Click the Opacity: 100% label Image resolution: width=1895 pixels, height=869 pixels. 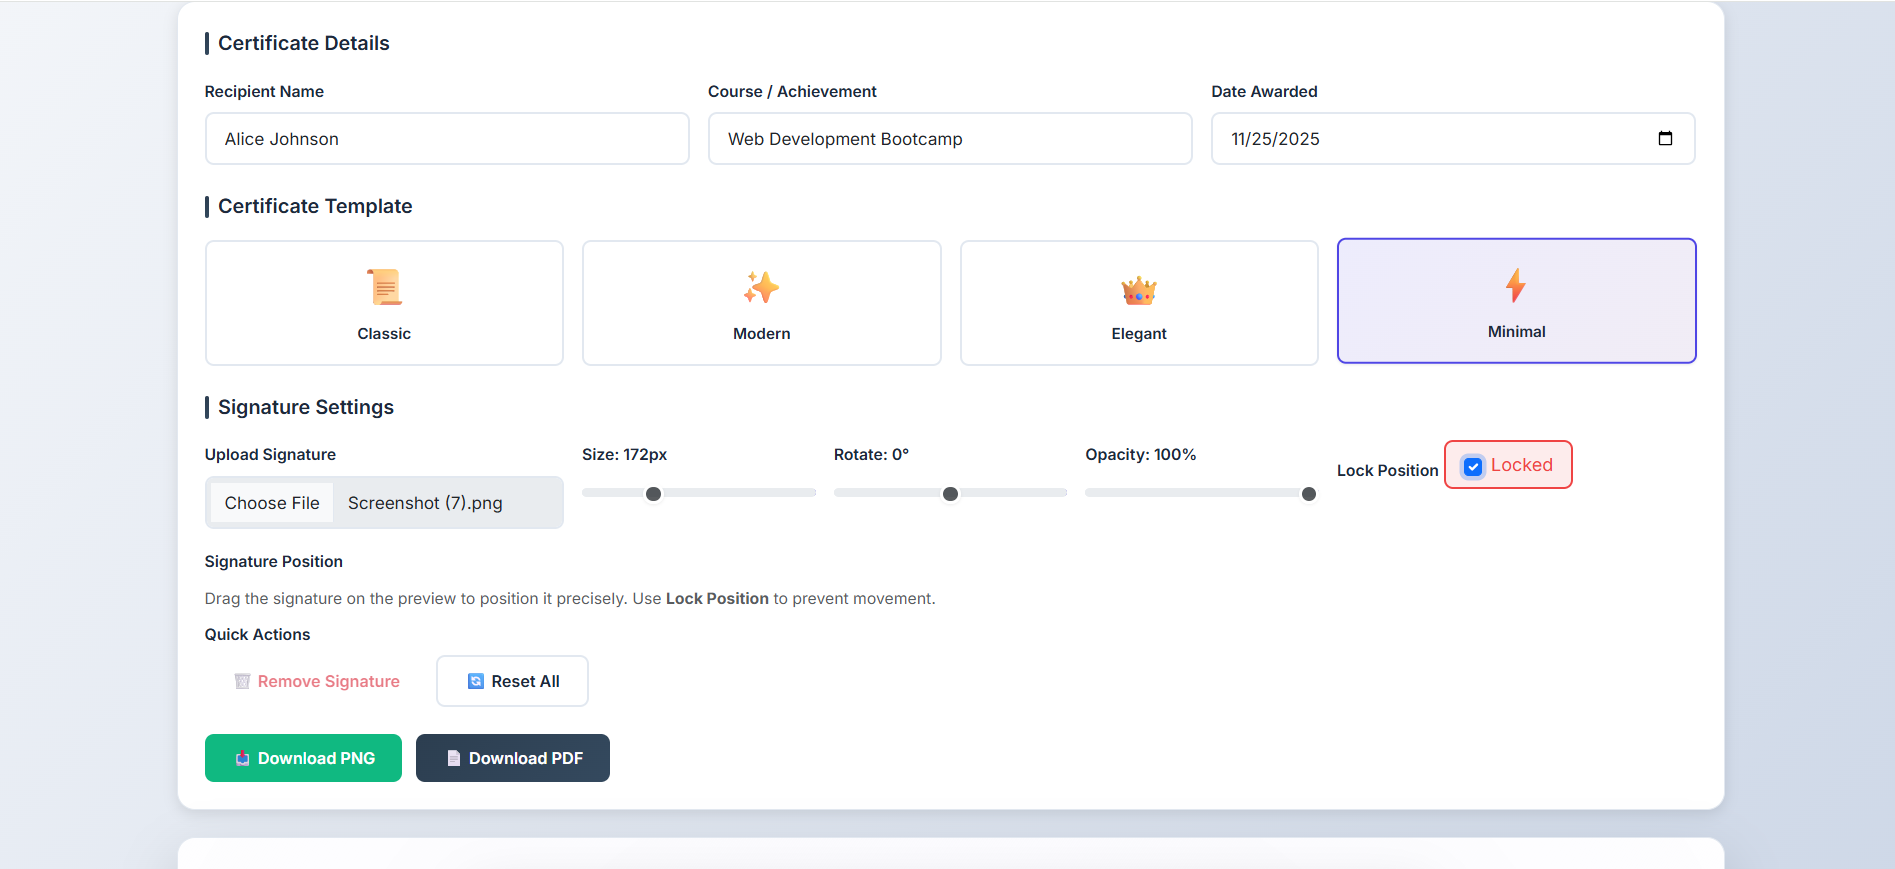point(1140,454)
